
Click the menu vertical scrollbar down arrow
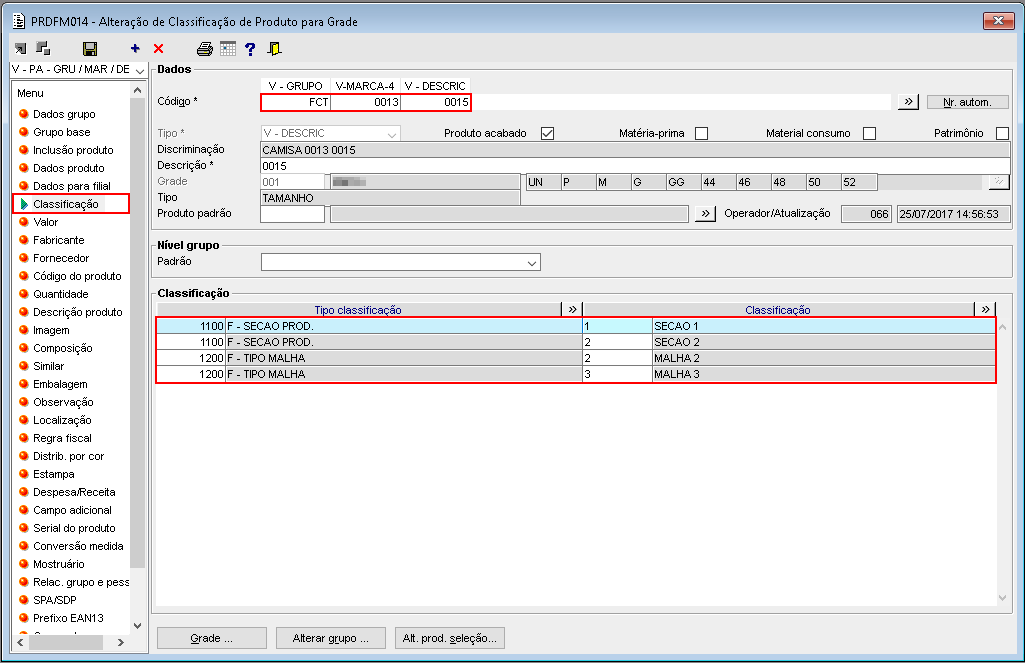coord(137,626)
